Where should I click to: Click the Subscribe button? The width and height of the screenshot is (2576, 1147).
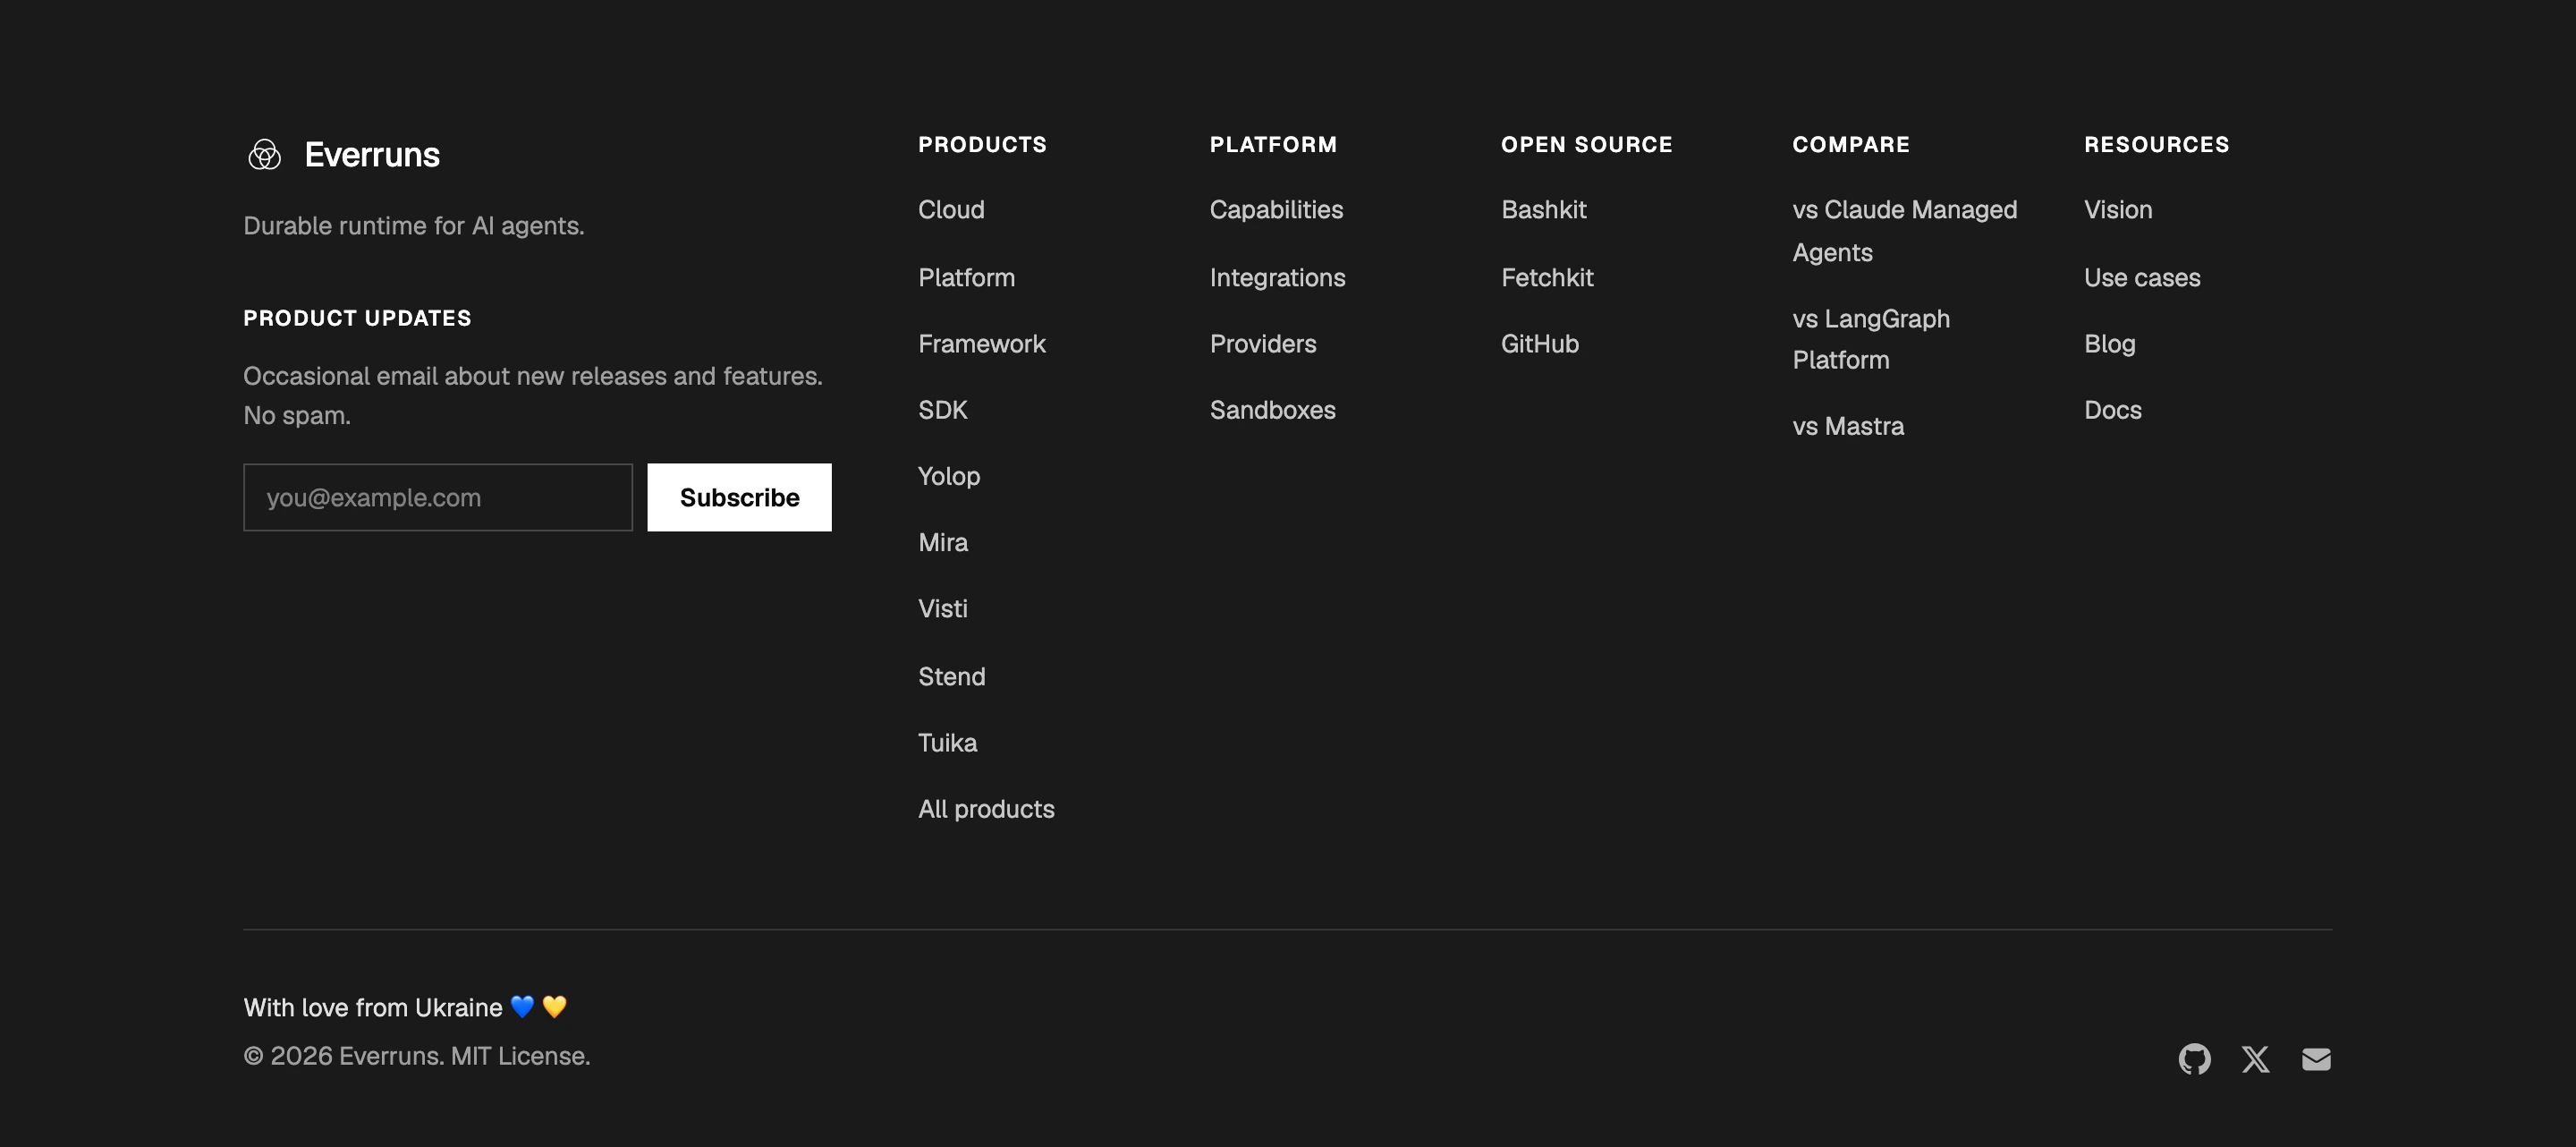(x=739, y=497)
